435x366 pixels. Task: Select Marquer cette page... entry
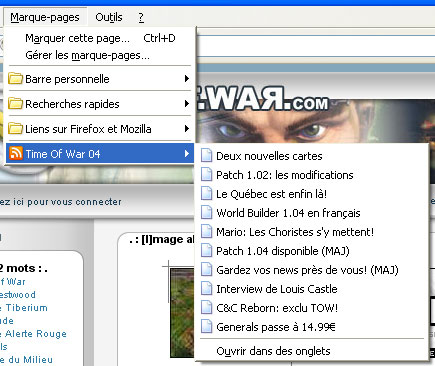click(x=100, y=38)
